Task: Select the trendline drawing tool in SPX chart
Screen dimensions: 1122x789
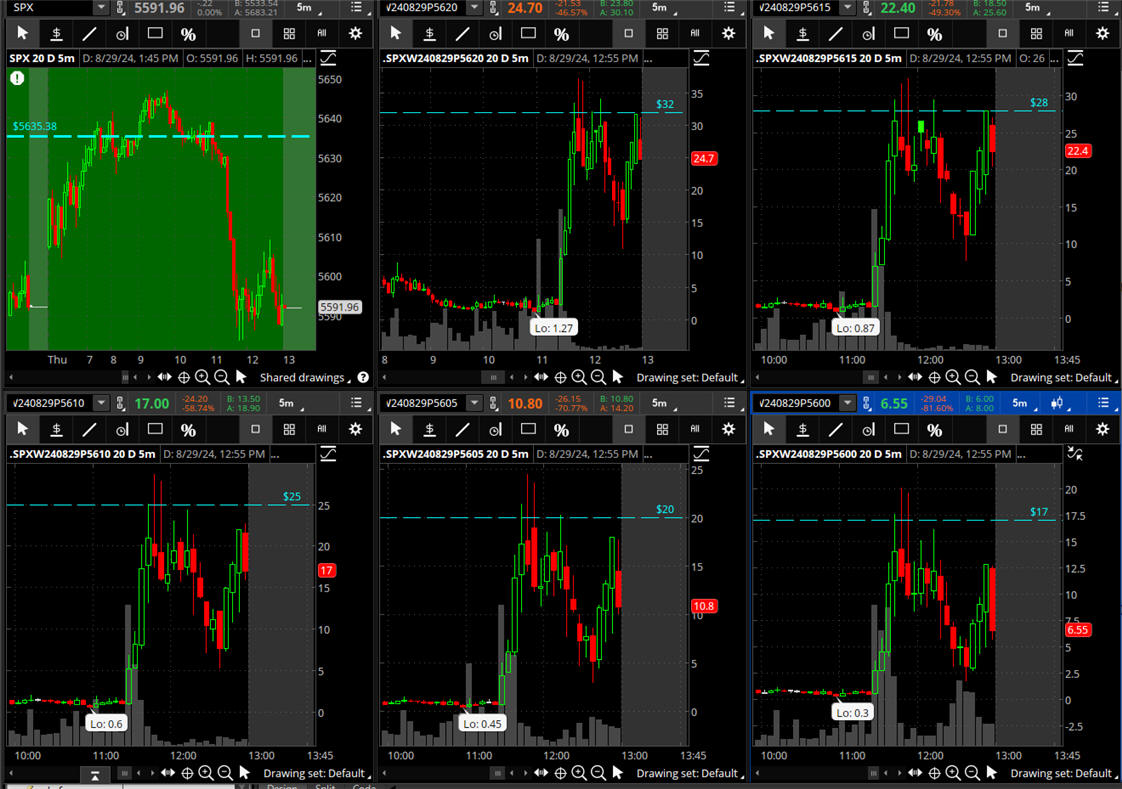Action: 89,33
